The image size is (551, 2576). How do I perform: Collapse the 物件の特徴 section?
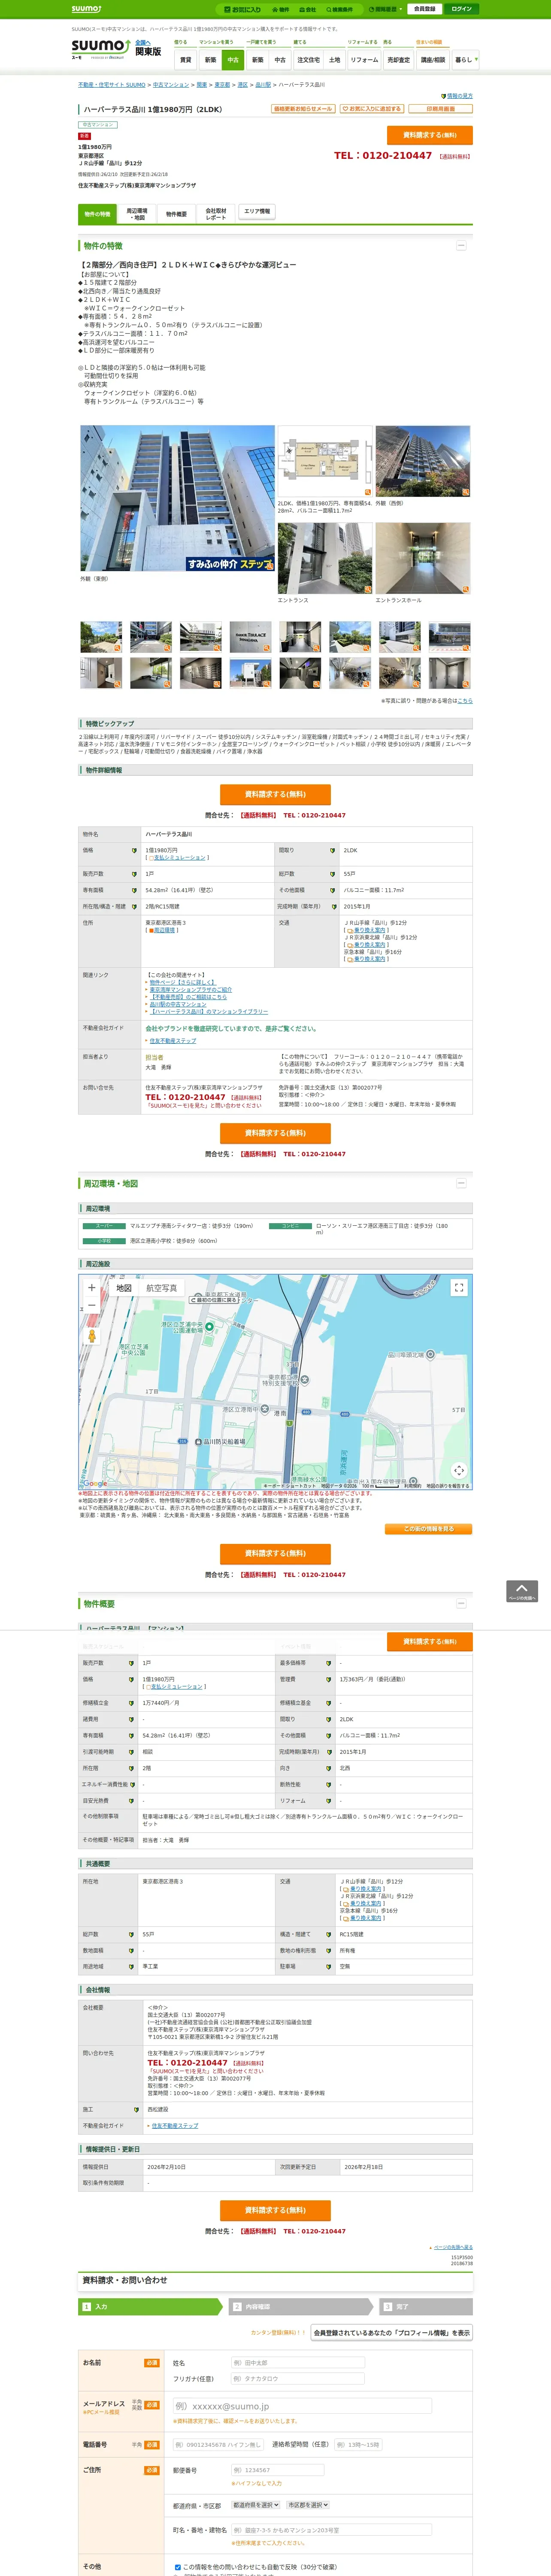[461, 245]
